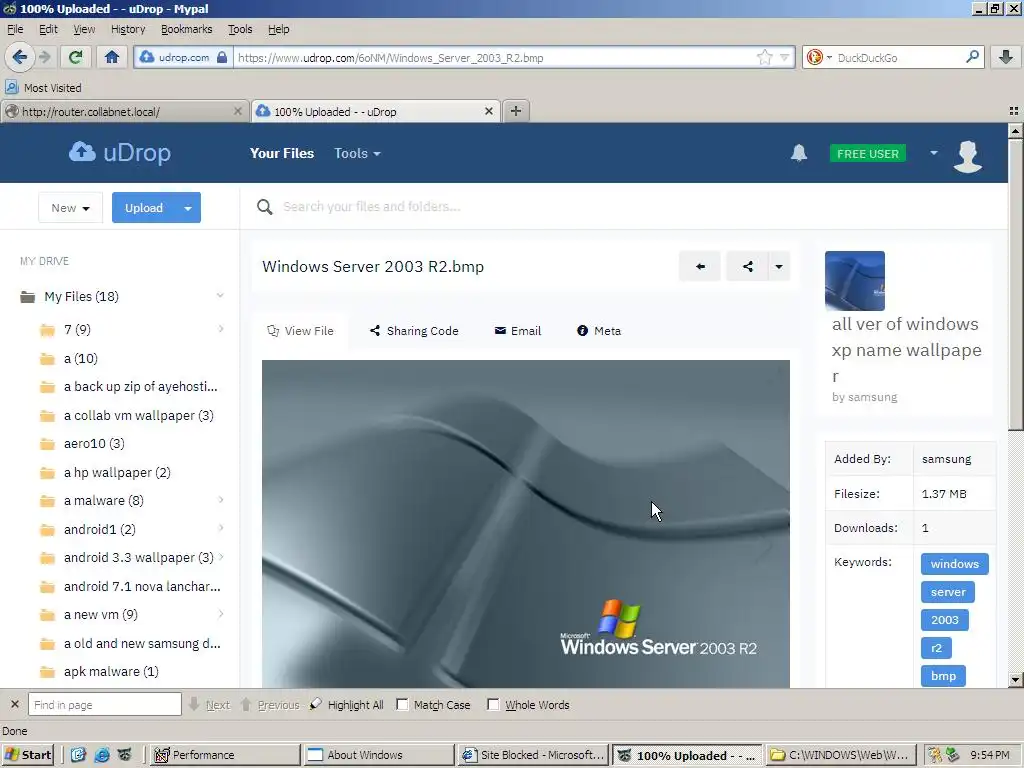Click the site identity lock icon for udrop.com
Viewport: 1024px width, 768px height.
222,57
